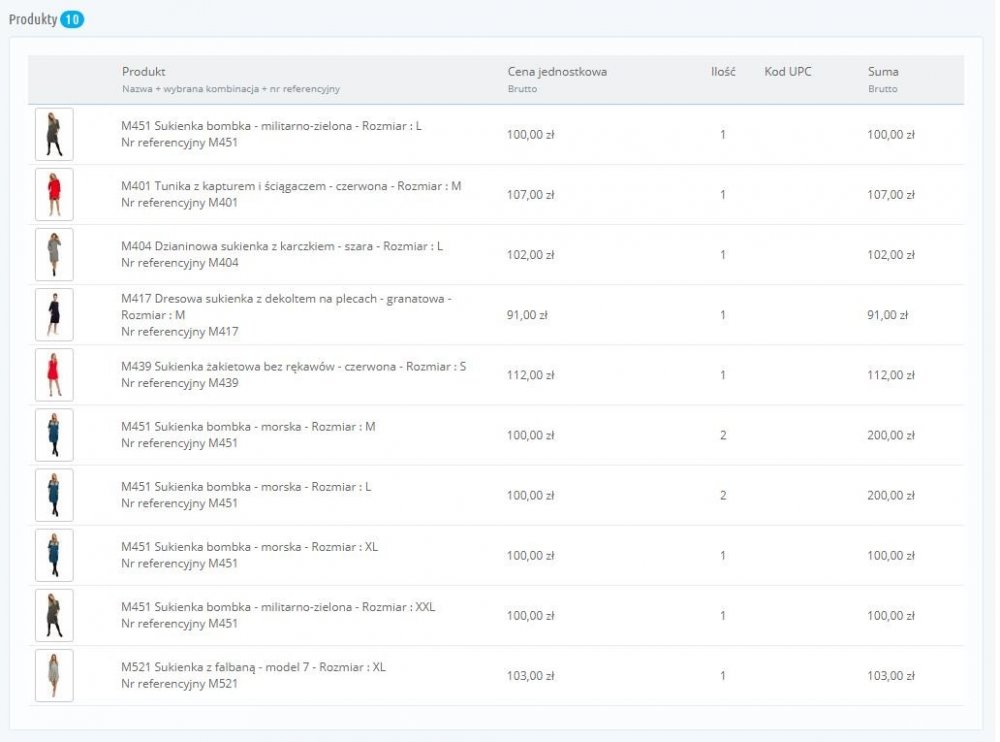Open thumbnail for M451 morska size M
Image resolution: width=1000 pixels, height=742 pixels.
click(54, 435)
